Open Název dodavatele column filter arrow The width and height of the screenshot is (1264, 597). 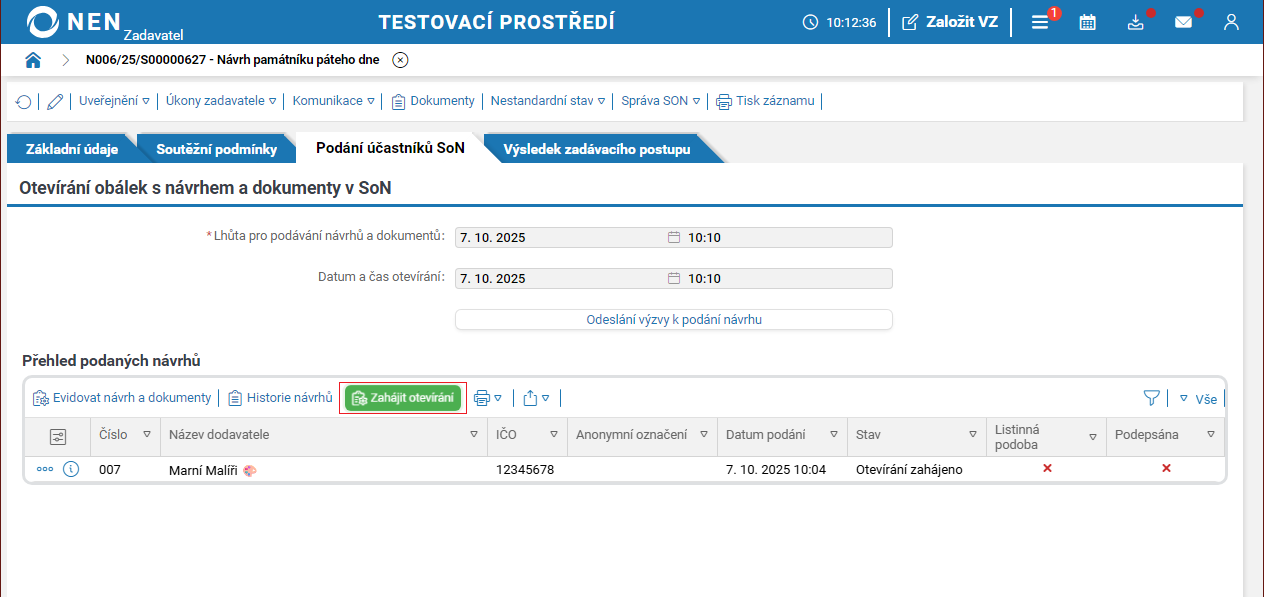click(x=474, y=435)
